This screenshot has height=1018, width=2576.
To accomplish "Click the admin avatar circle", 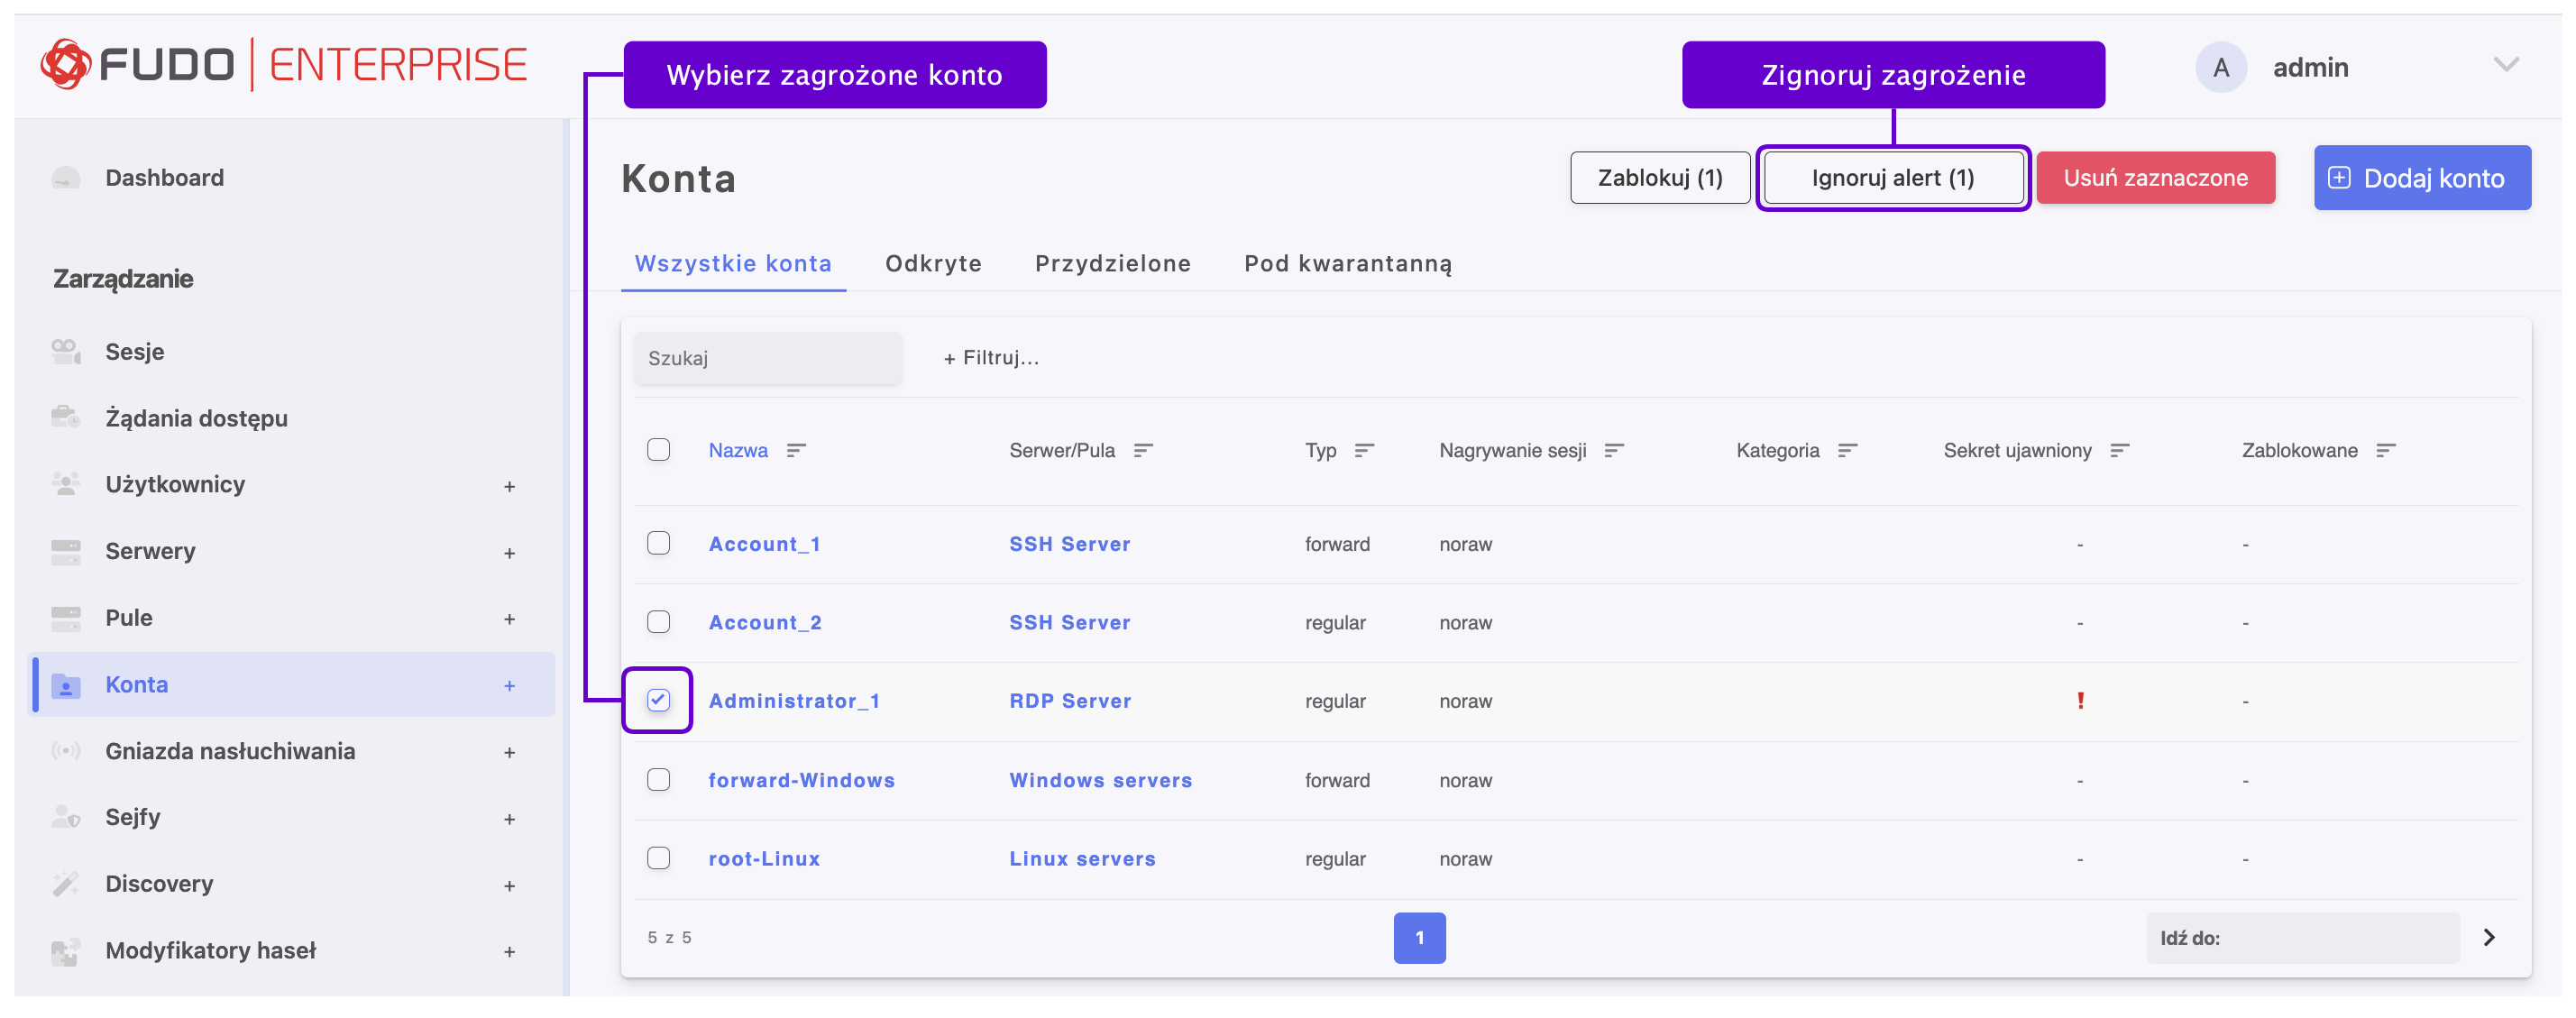I will [2221, 68].
